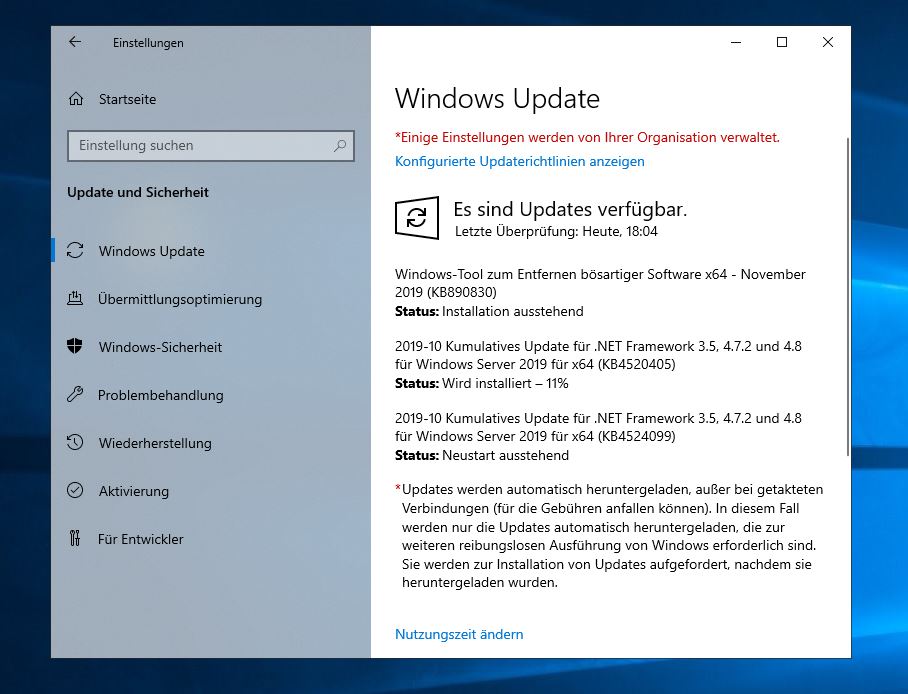The width and height of the screenshot is (908, 694).
Task: Open the Aktivierung page
Action: point(134,491)
